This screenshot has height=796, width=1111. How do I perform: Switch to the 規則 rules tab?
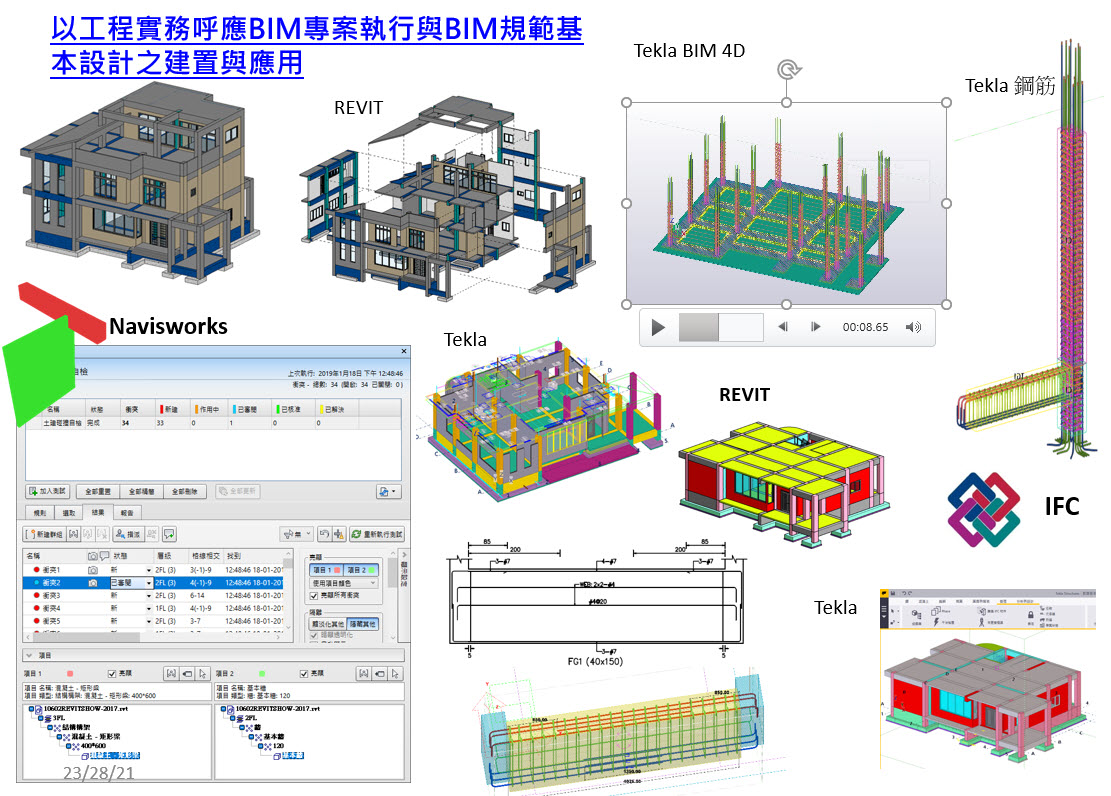click(x=40, y=512)
